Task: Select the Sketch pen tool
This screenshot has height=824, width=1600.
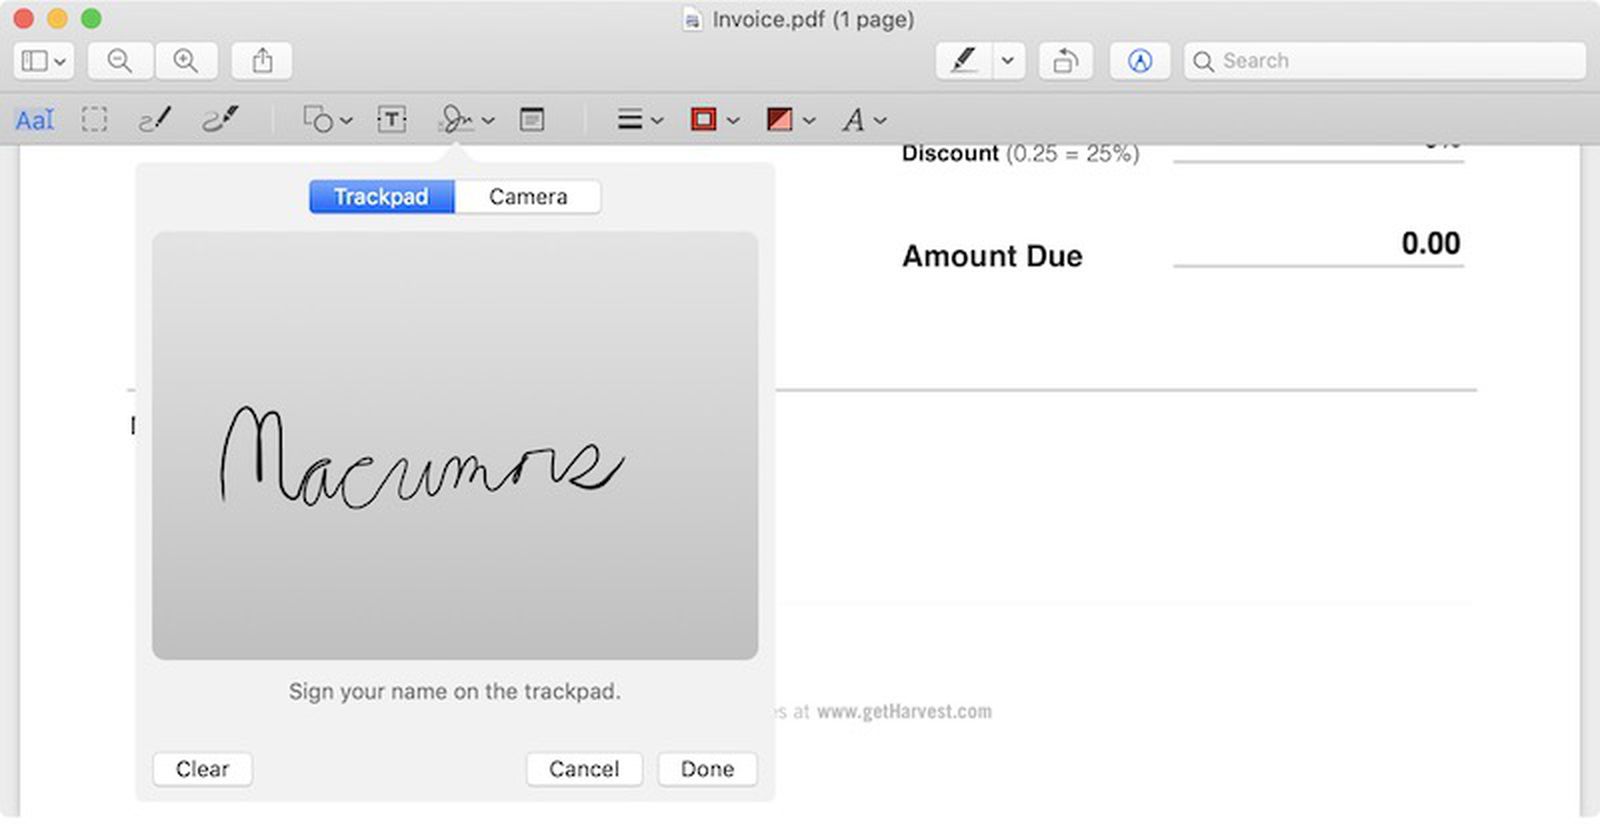Action: (x=154, y=120)
